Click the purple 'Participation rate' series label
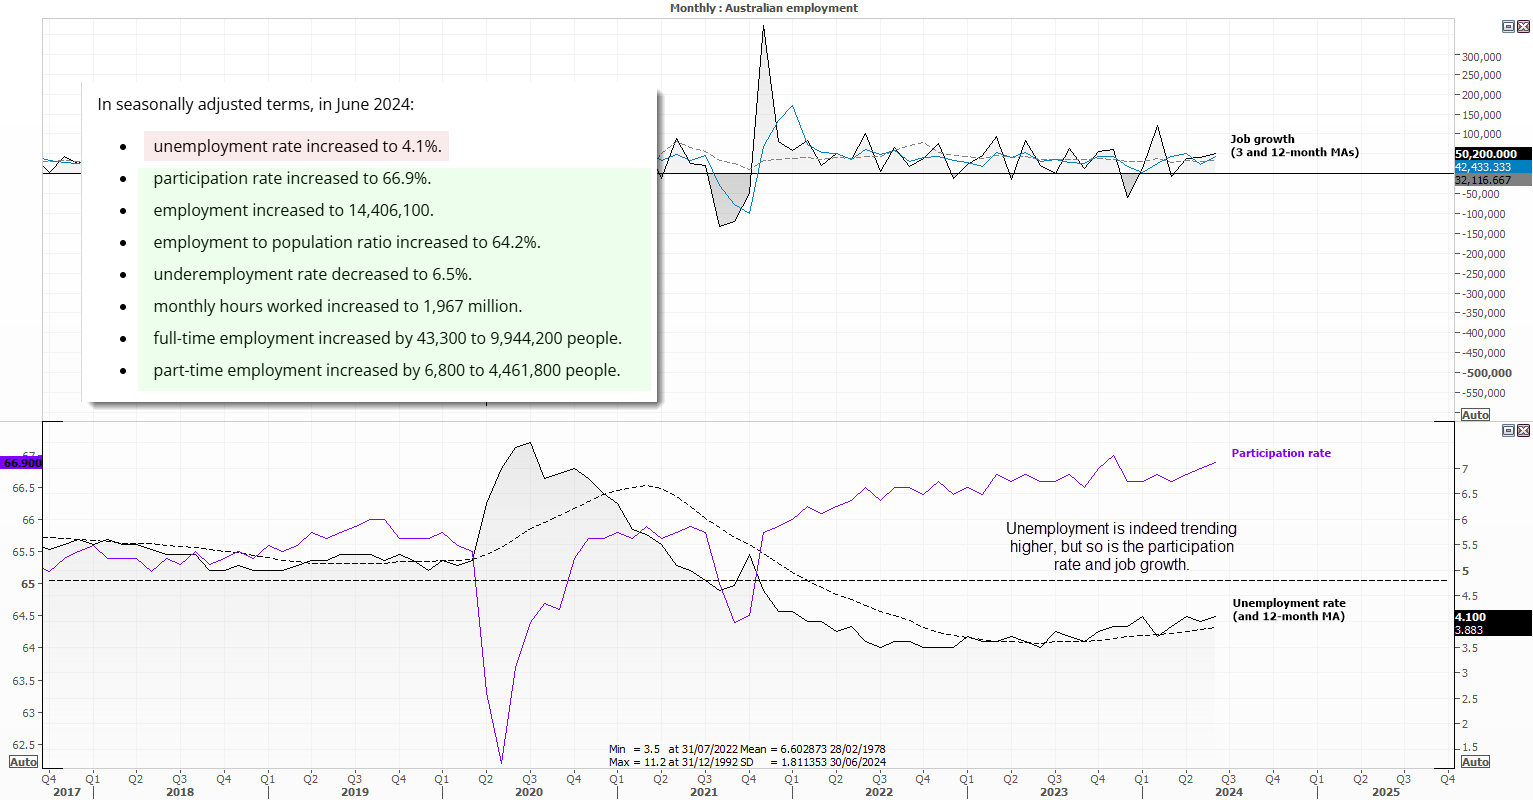The image size is (1533, 800). tap(1281, 453)
